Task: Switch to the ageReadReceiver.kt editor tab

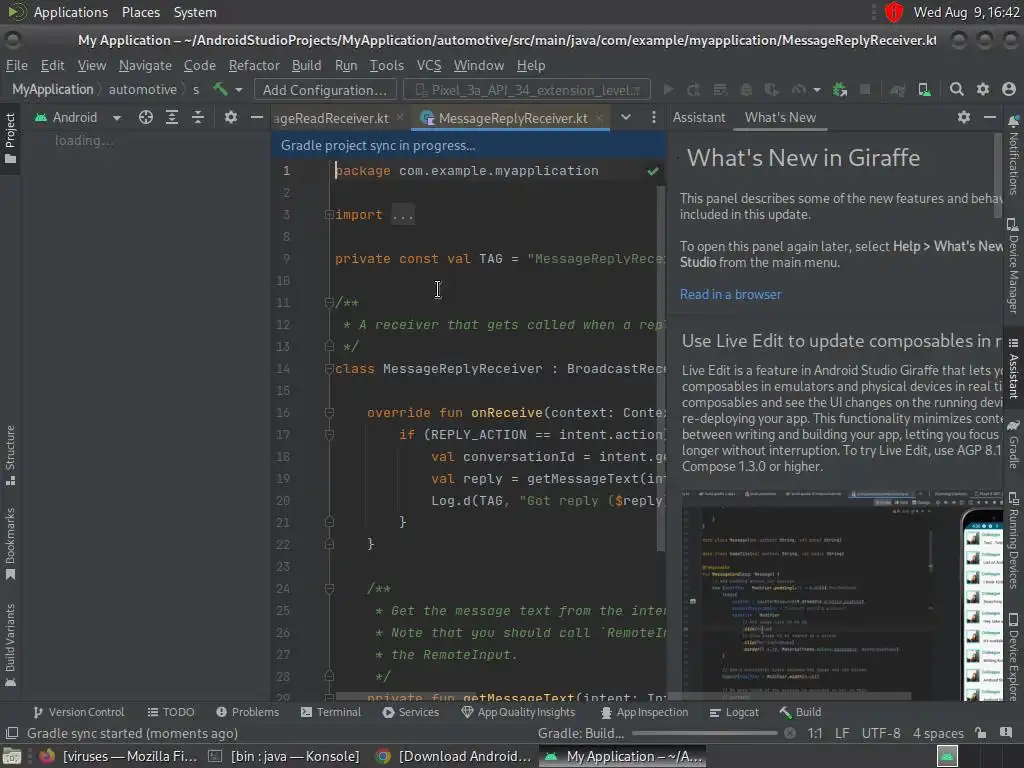Action: tap(331, 118)
